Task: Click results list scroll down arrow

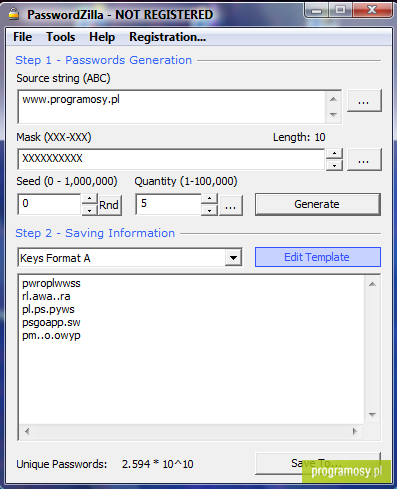Action: click(x=372, y=415)
